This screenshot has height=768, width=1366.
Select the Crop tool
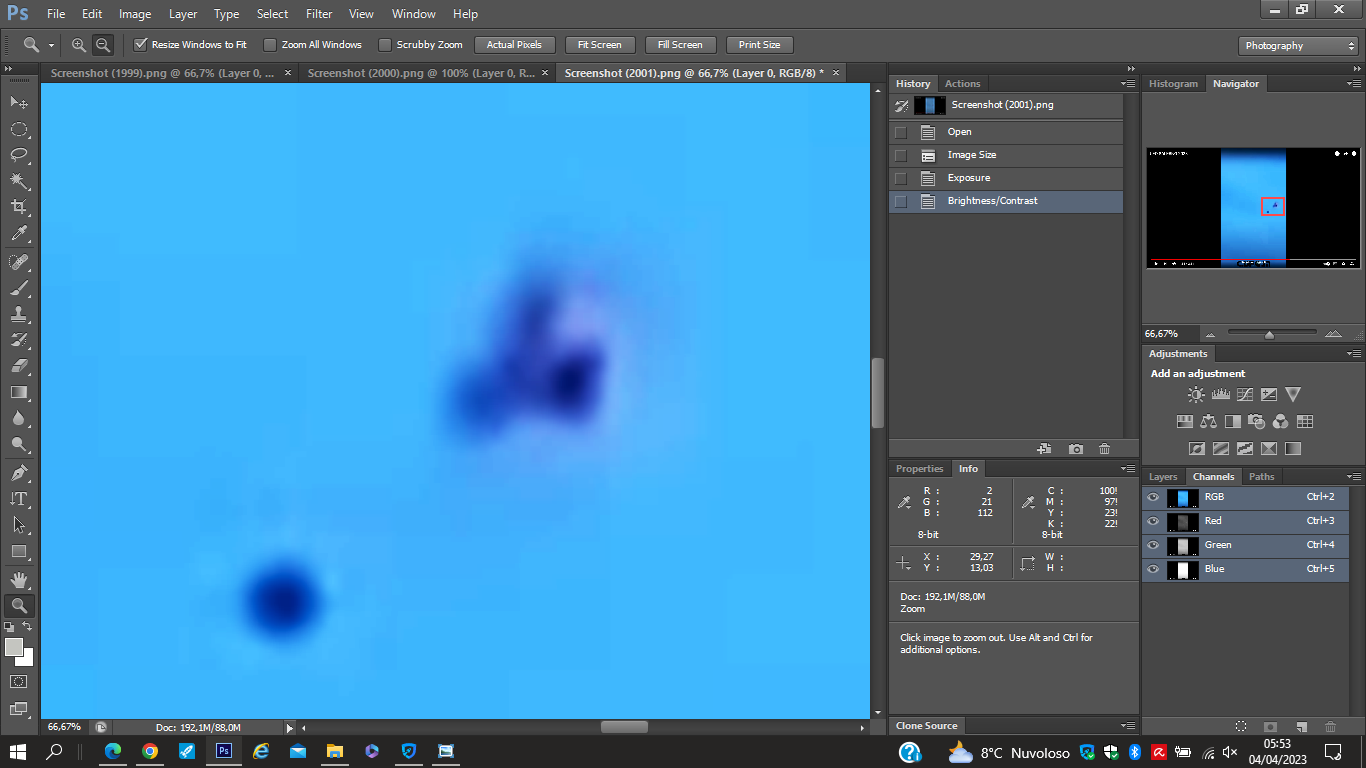pyautogui.click(x=19, y=207)
